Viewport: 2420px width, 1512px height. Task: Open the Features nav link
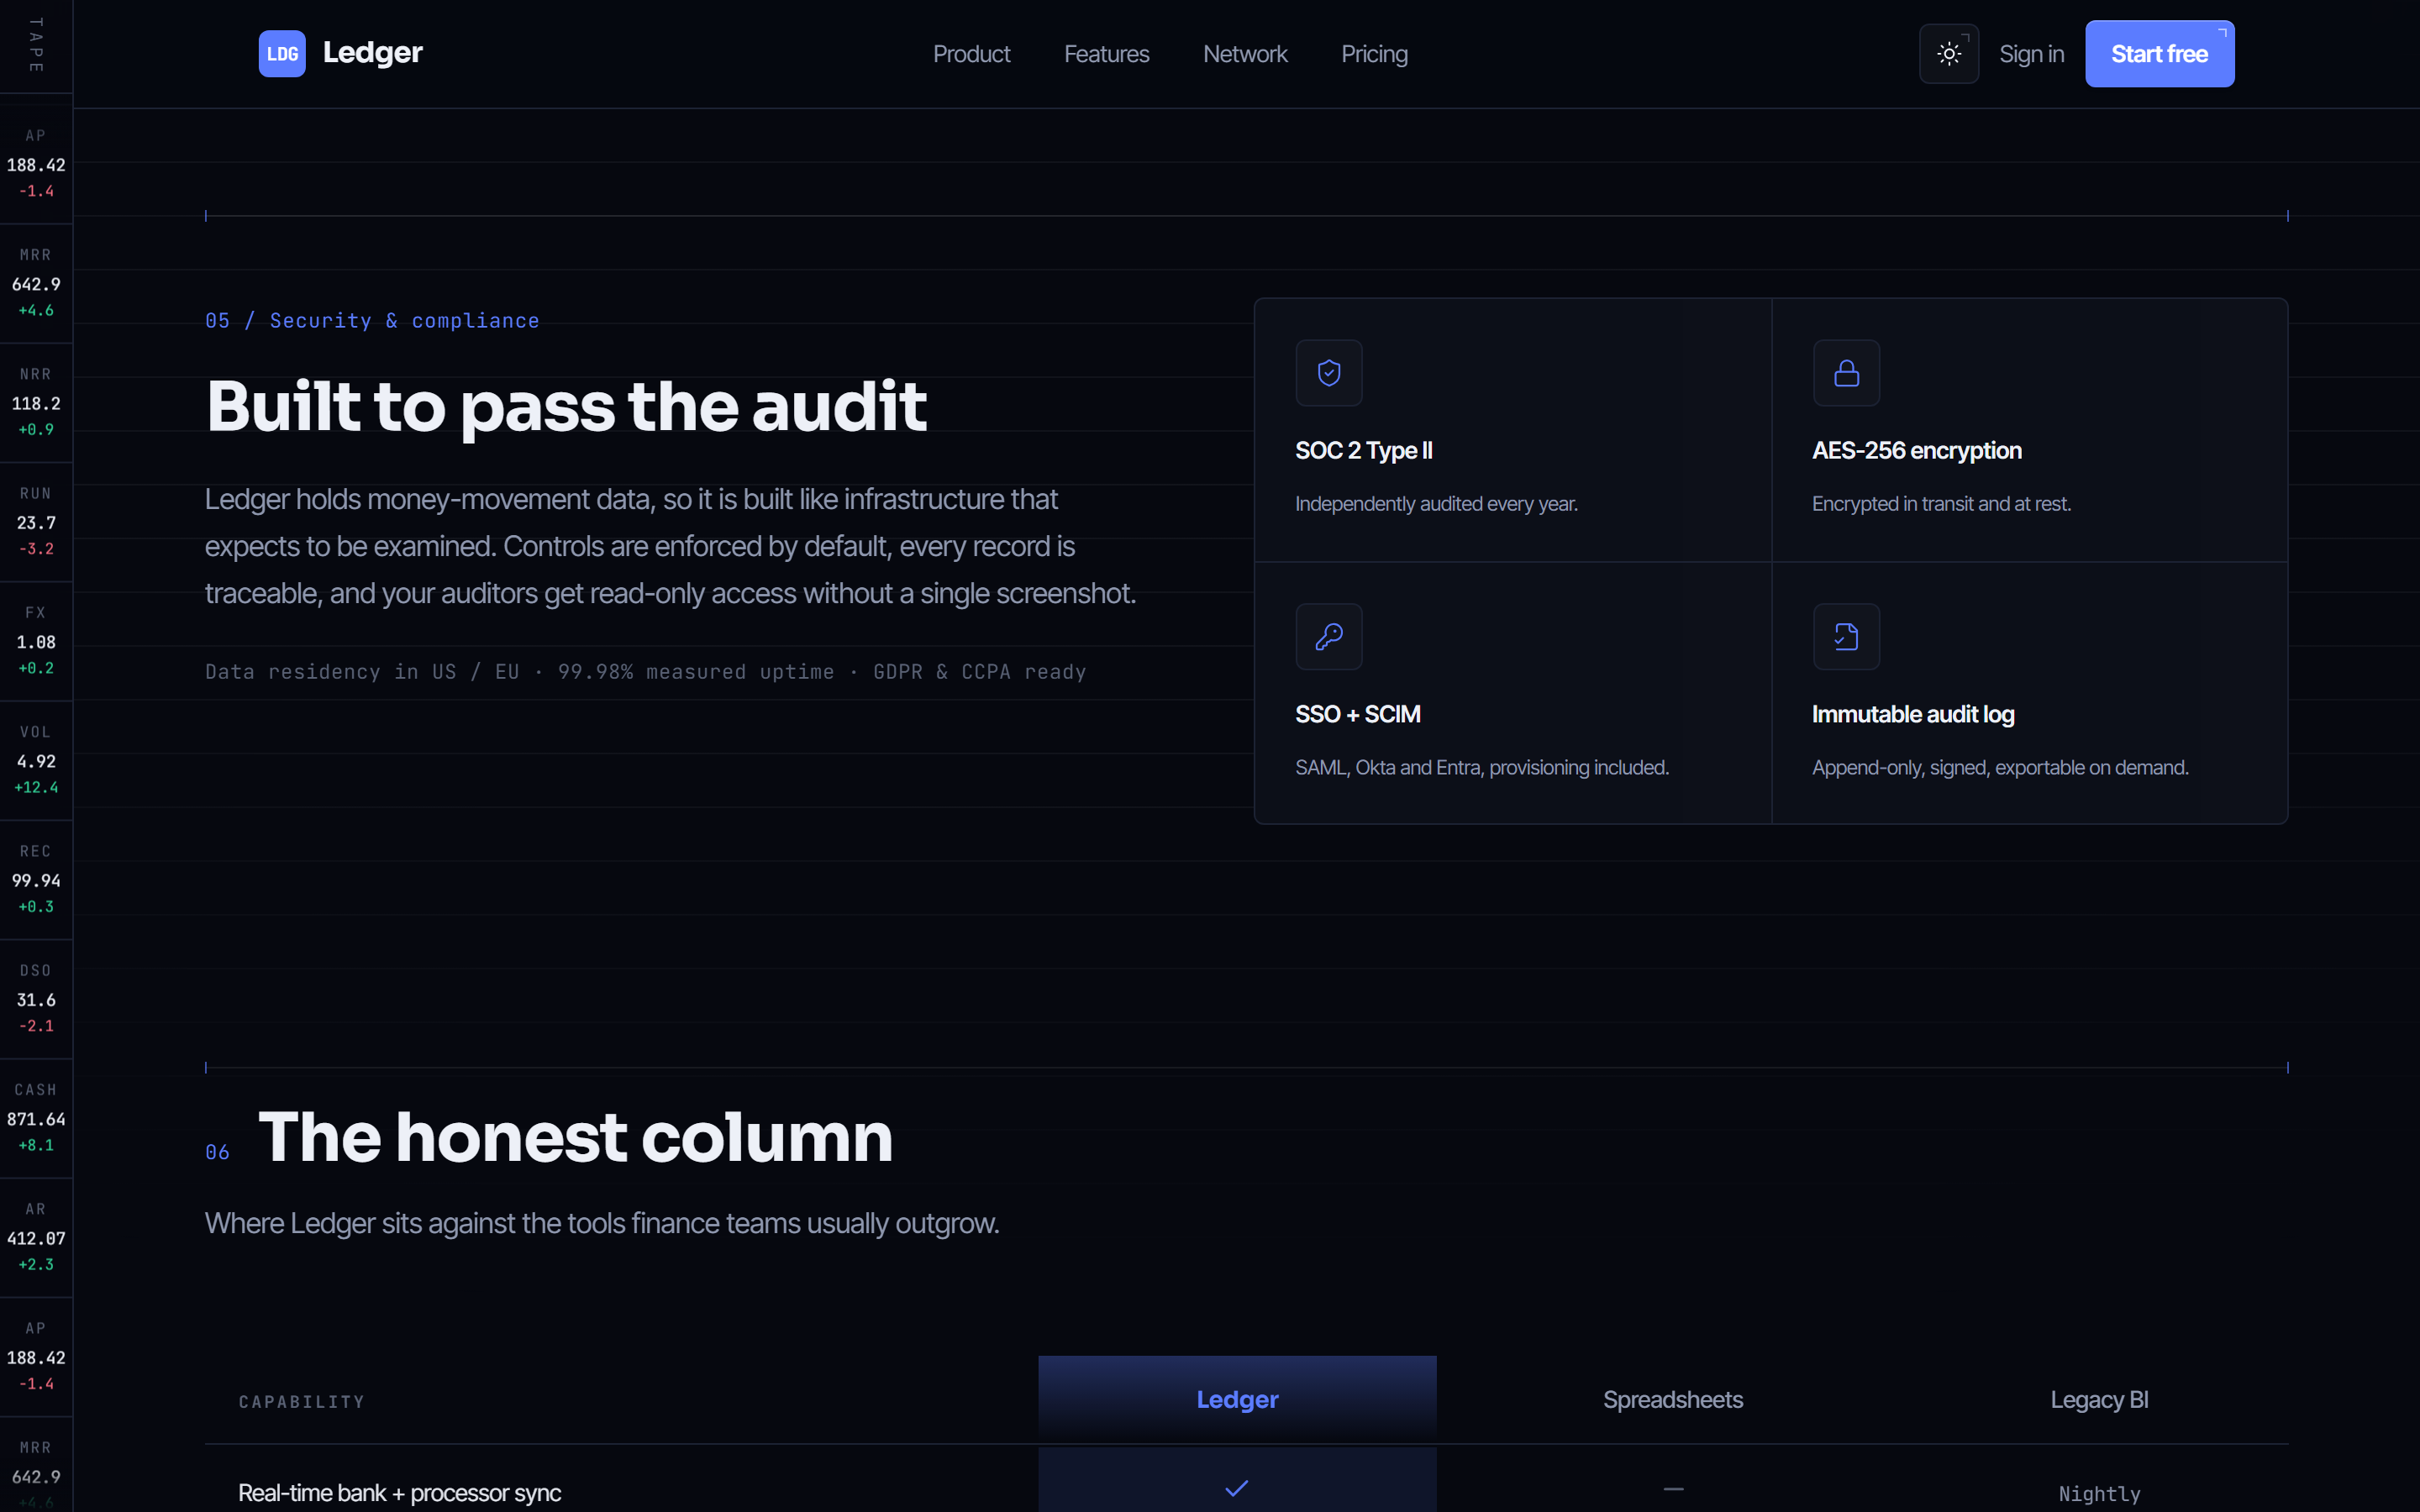click(x=1106, y=54)
